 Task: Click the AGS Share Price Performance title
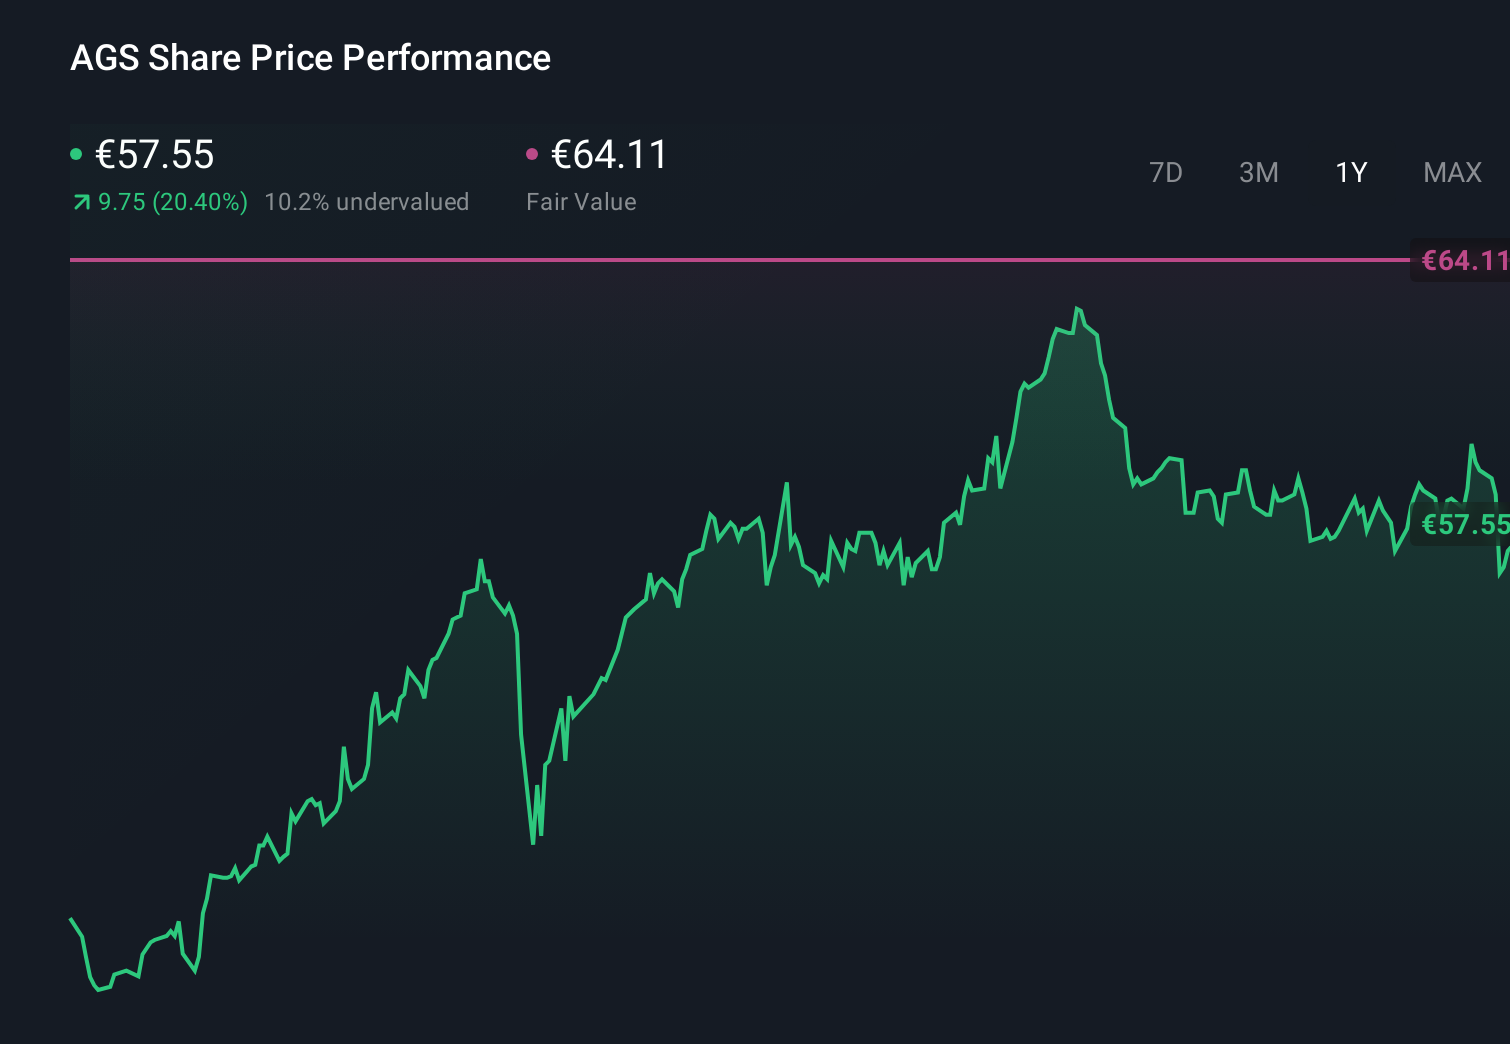[310, 58]
